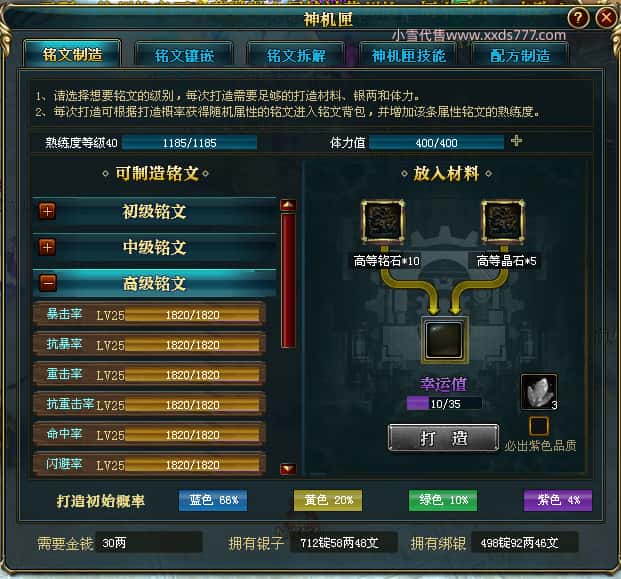Screen dimensions: 621x579
Task: Switch to the 铭文镶嵌 tab
Action: (x=184, y=55)
